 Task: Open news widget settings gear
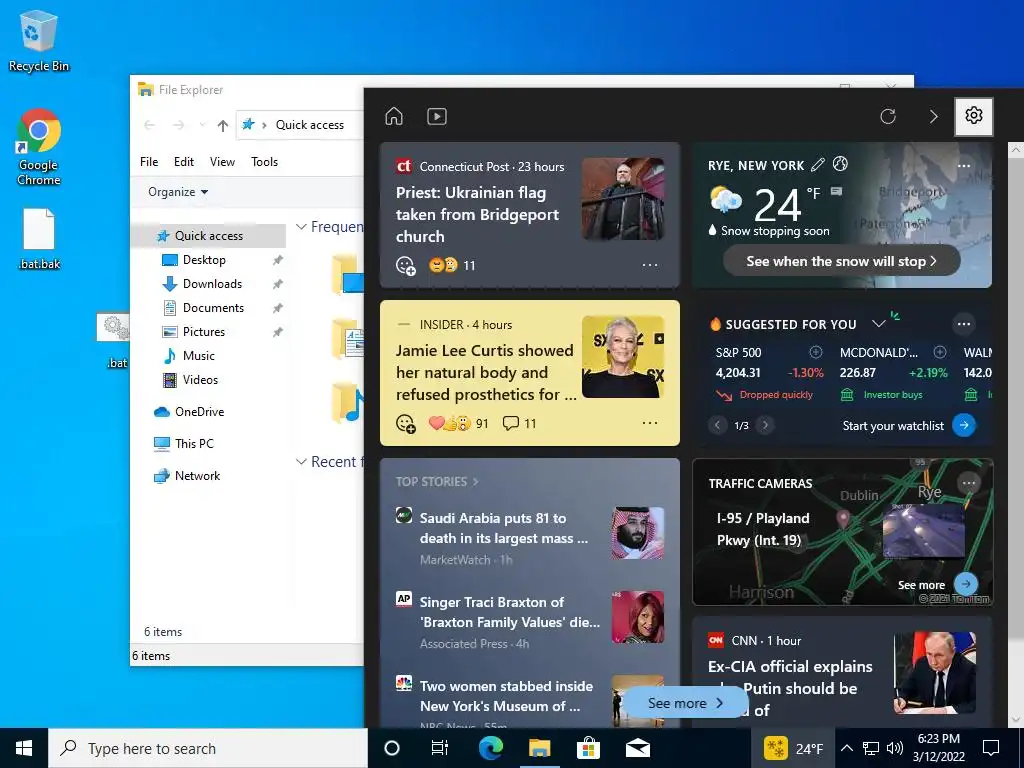974,116
